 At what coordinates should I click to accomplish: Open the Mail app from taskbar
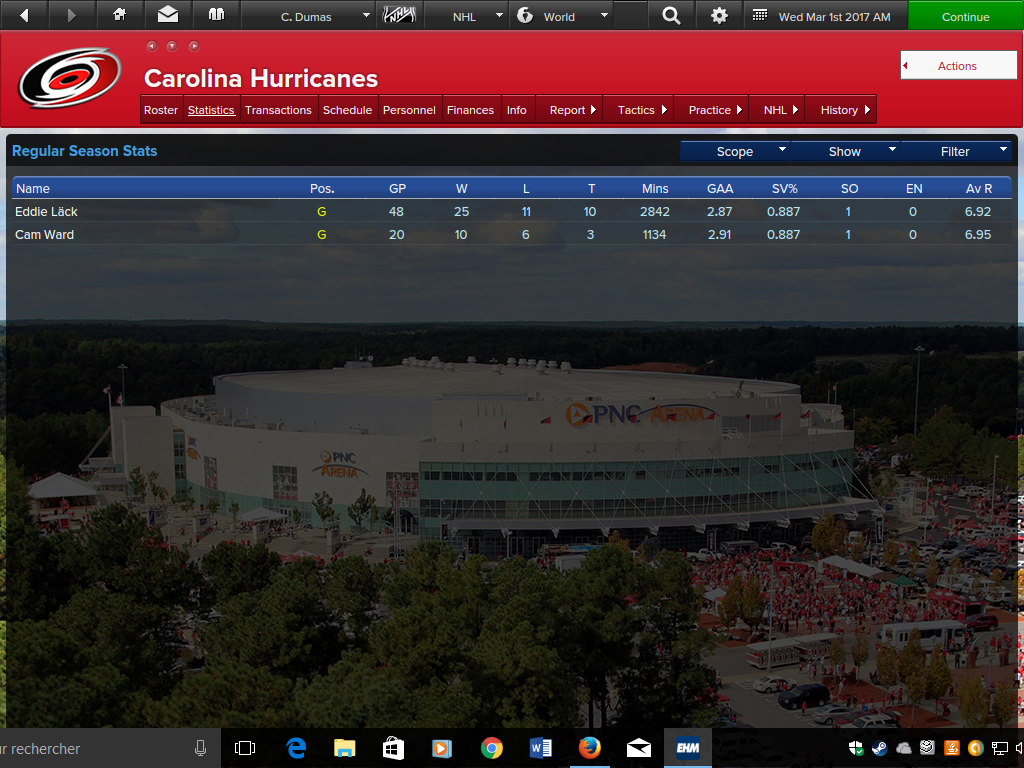(x=638, y=748)
